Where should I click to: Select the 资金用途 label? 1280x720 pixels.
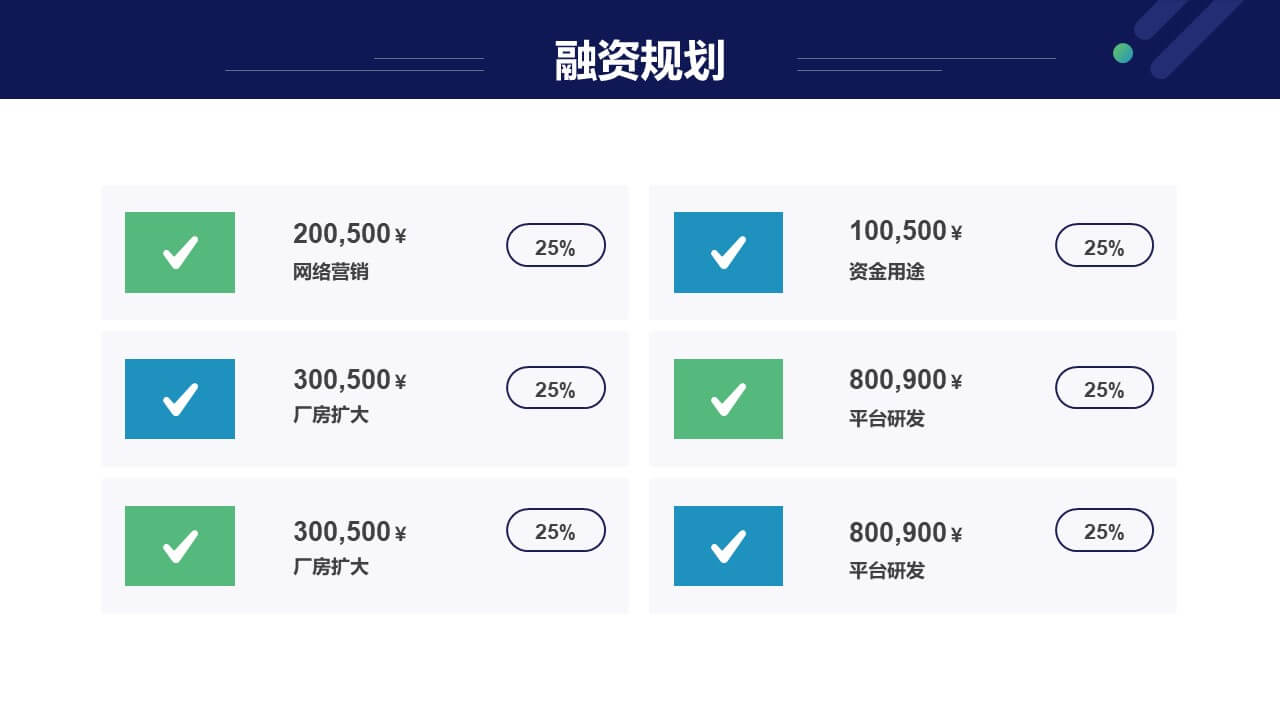[887, 271]
